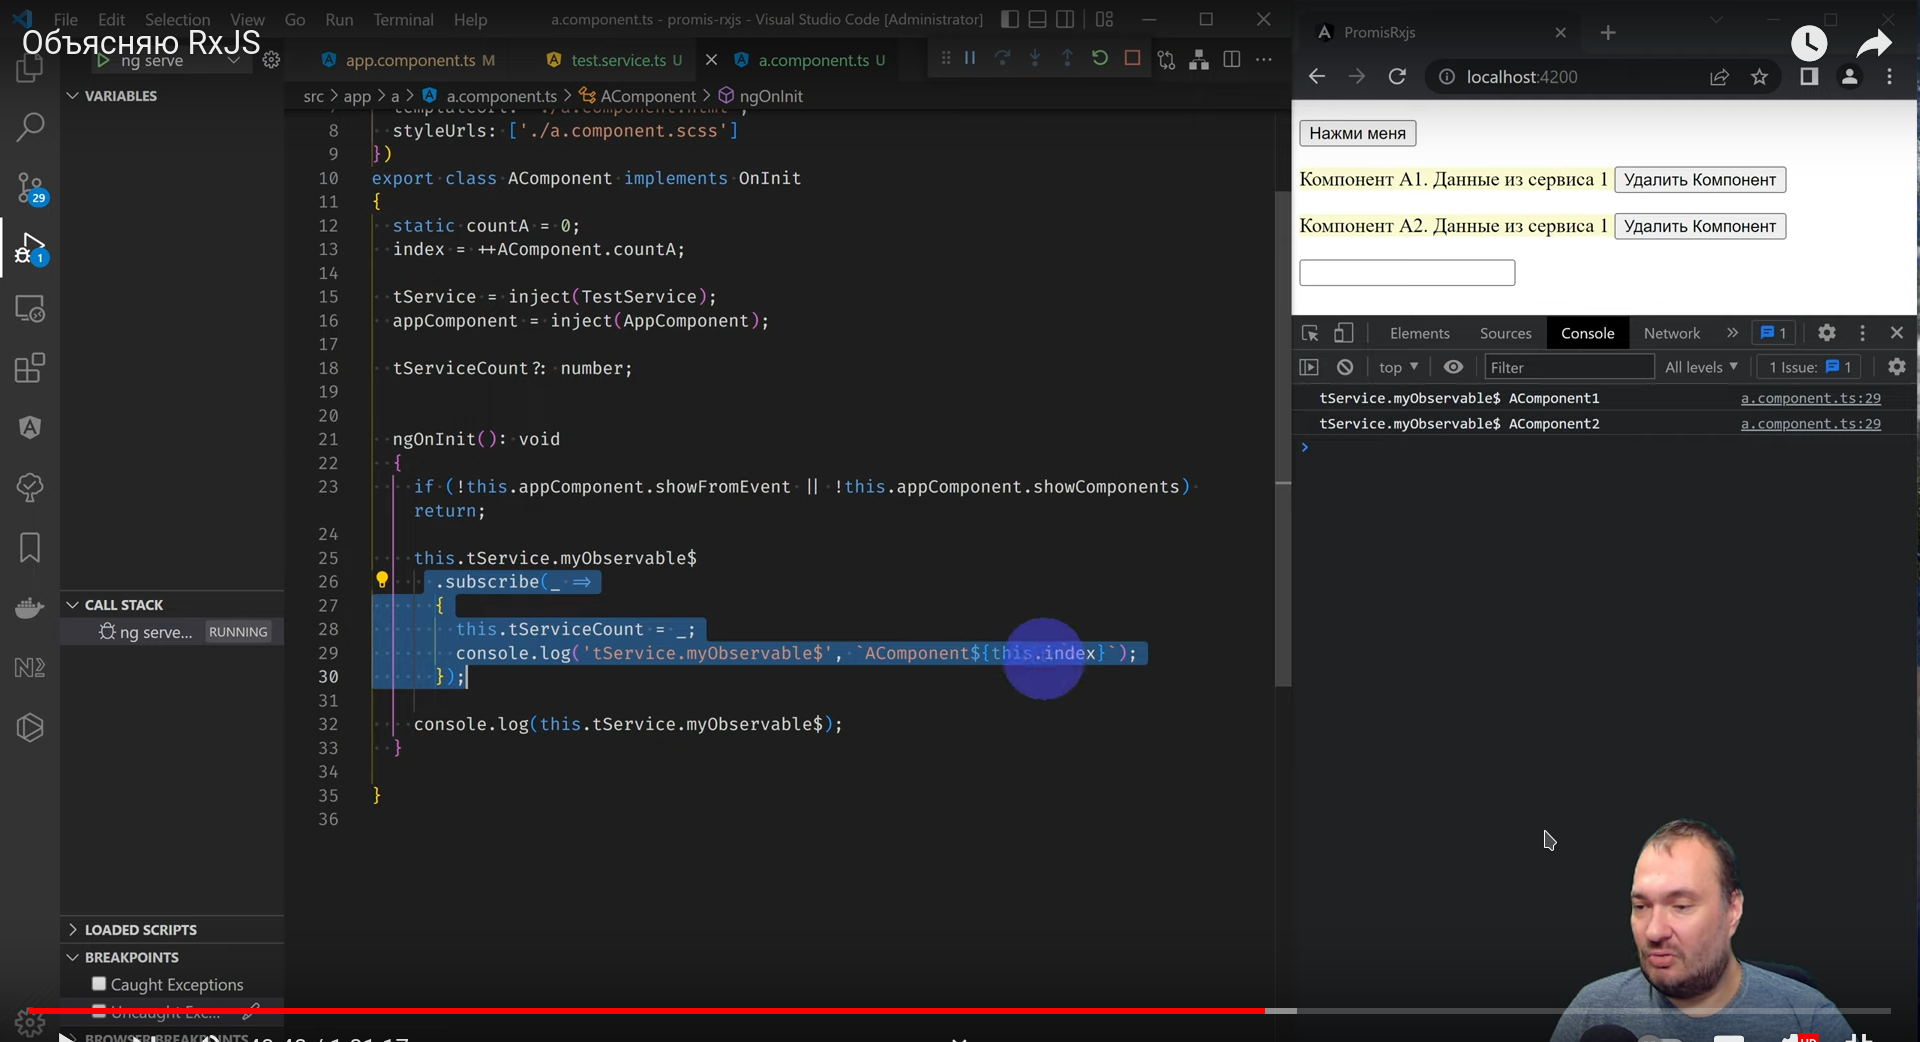Click the 'Нажми меня' button
Screen dimensions: 1920x1042
tap(1357, 133)
